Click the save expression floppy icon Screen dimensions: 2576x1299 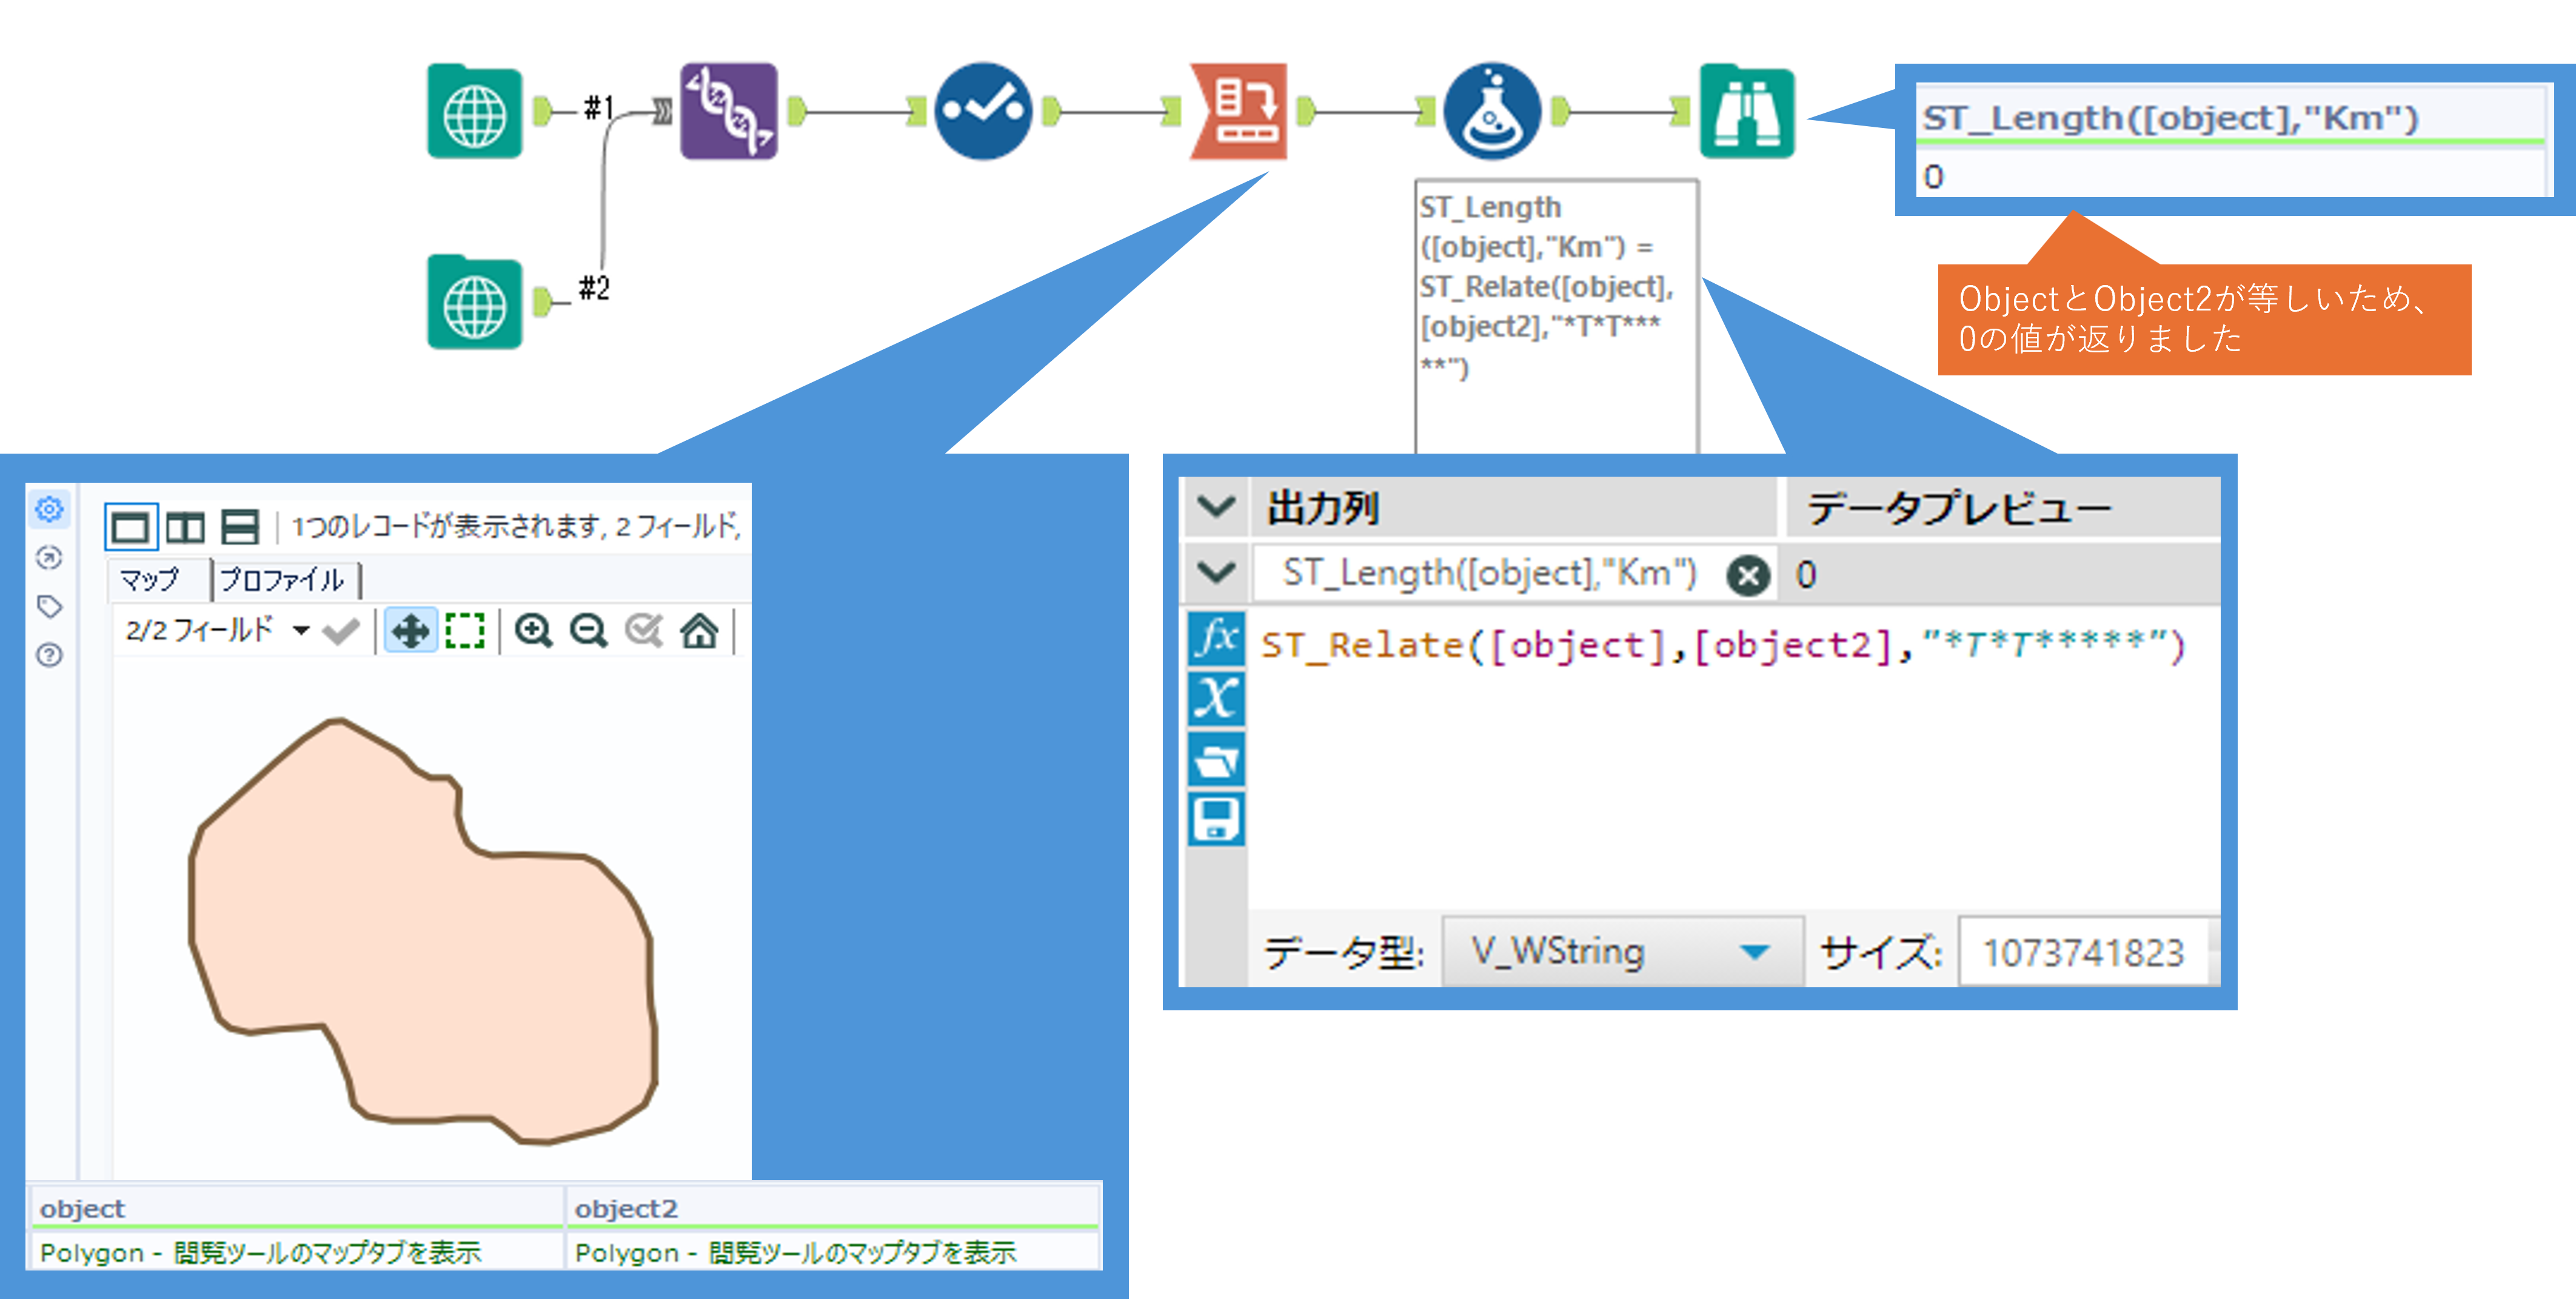1216,819
